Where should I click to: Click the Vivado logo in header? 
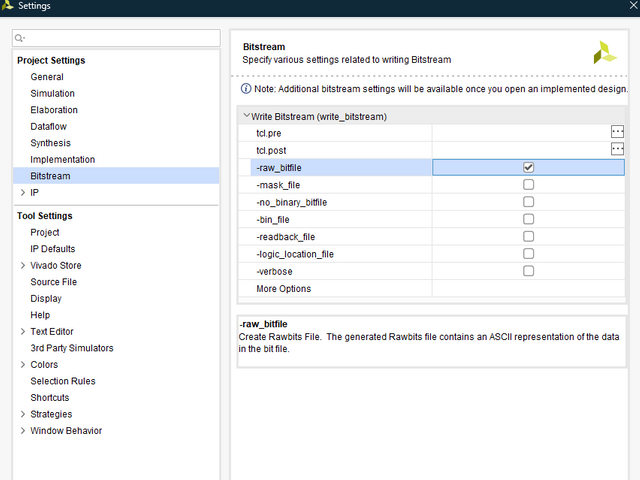tap(604, 52)
